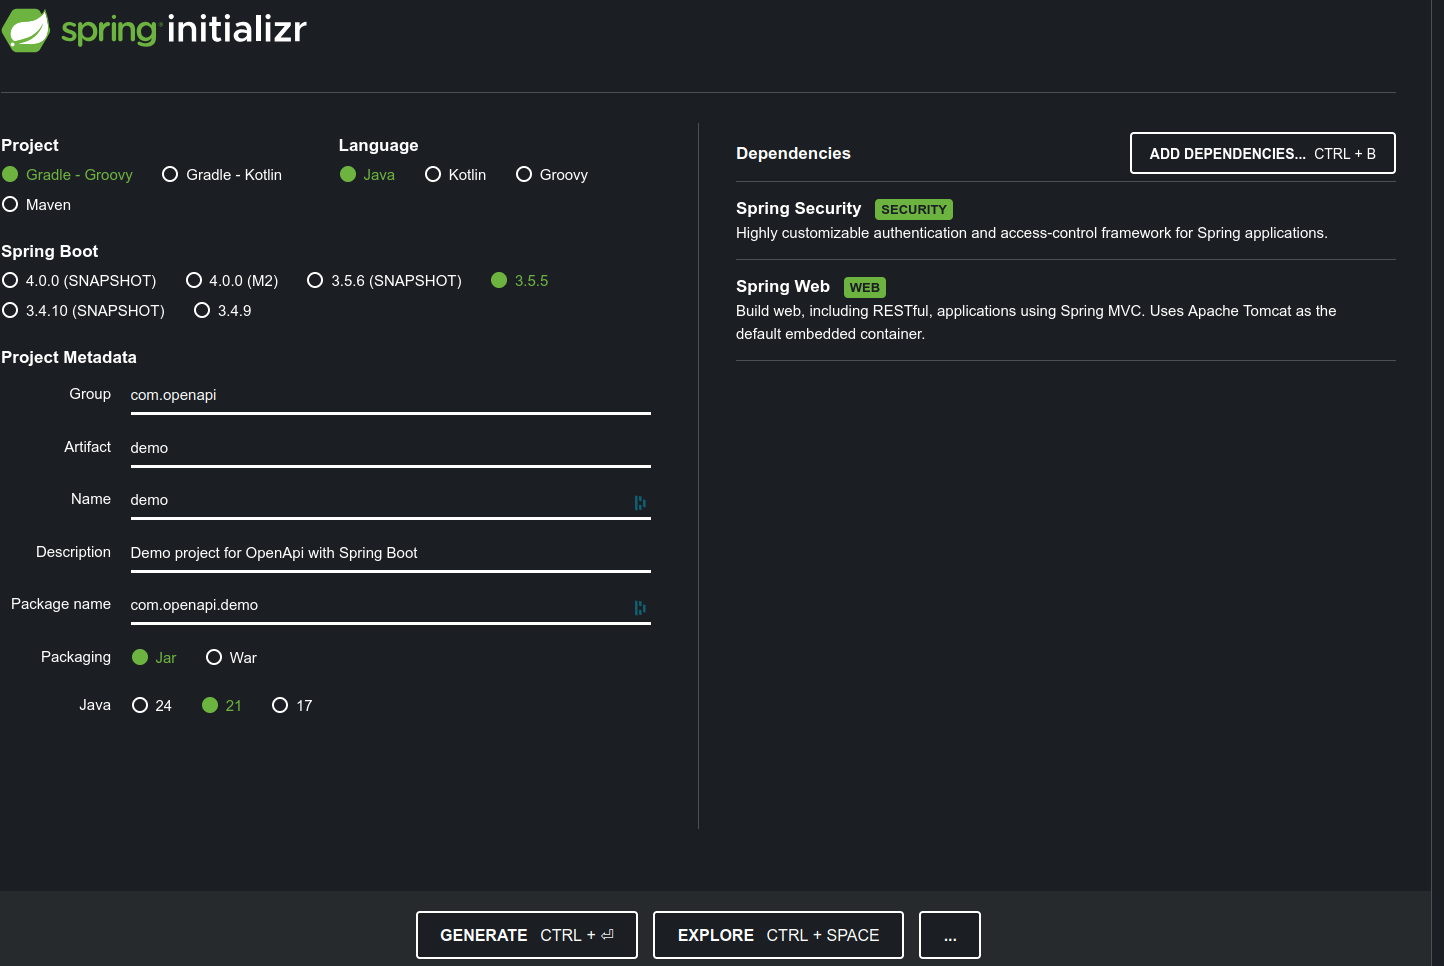Click the Spring Web description text

(1036, 322)
